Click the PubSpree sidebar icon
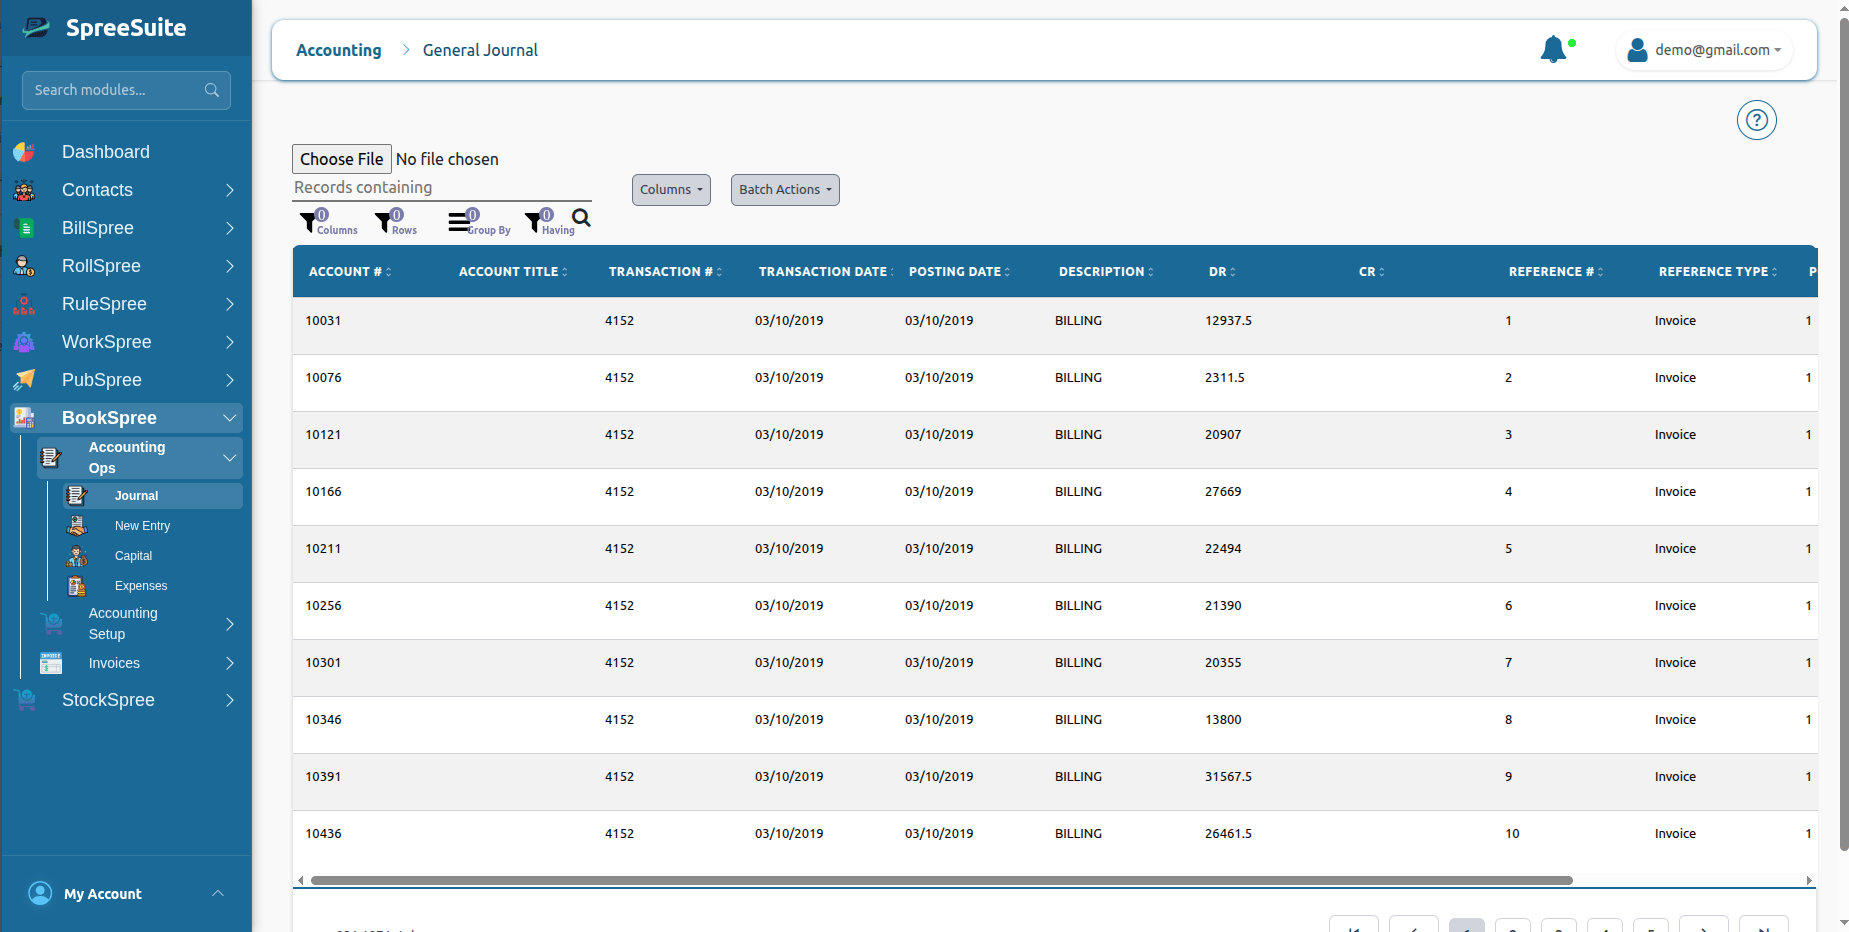Image resolution: width=1849 pixels, height=932 pixels. (24, 380)
